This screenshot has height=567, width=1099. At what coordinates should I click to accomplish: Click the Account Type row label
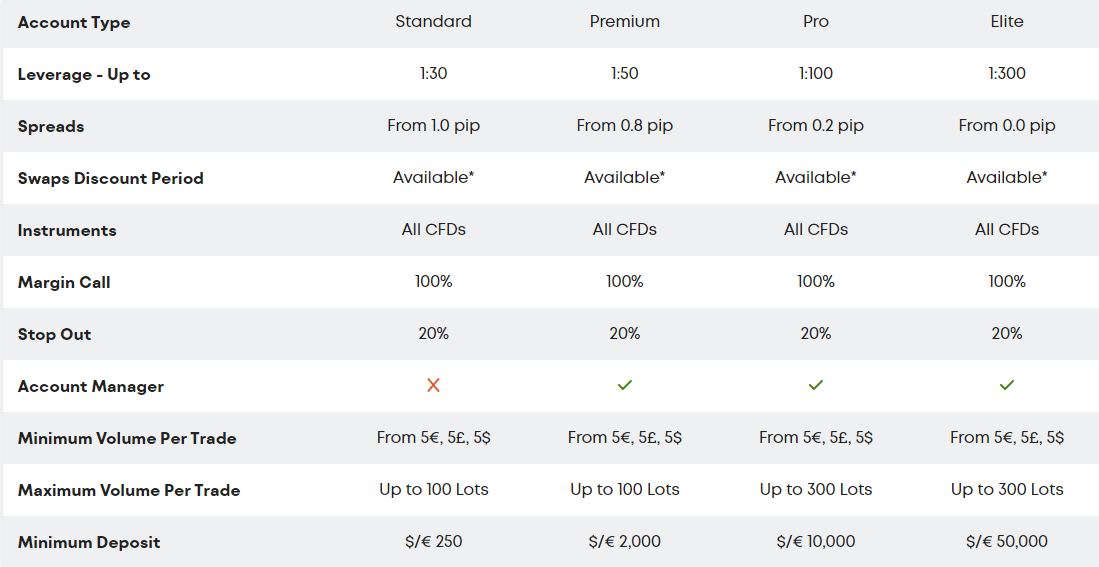74,22
